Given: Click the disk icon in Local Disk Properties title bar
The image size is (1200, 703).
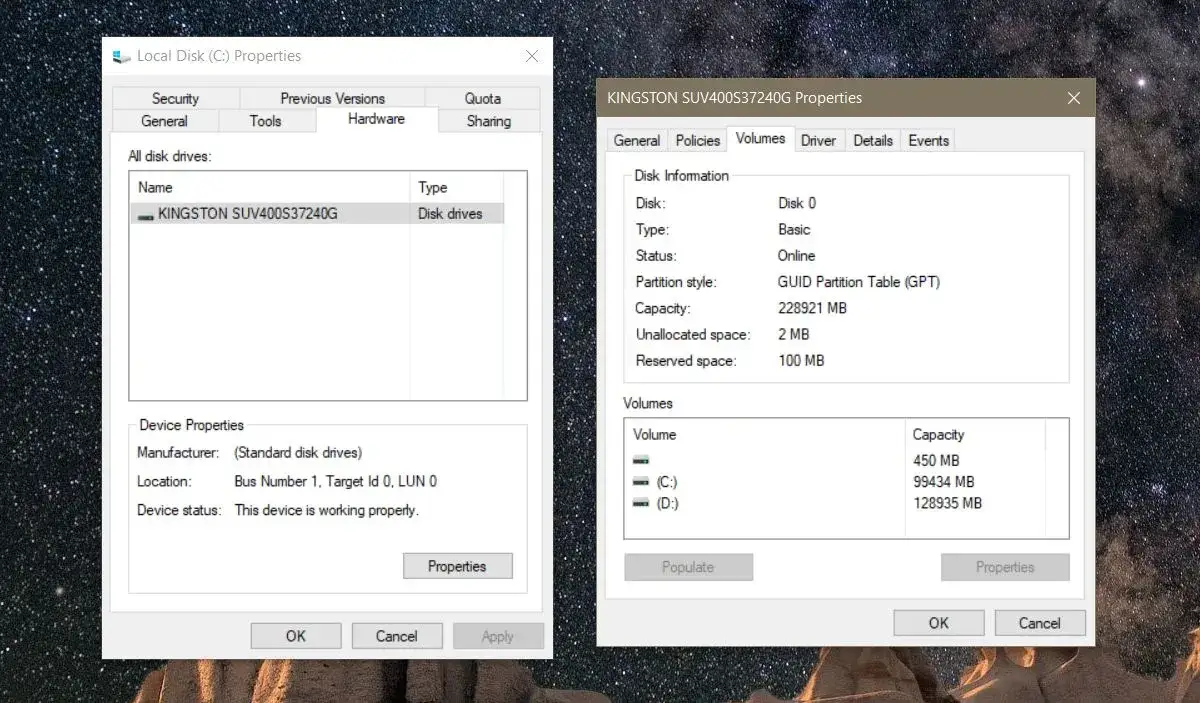Looking at the screenshot, I should click(122, 57).
